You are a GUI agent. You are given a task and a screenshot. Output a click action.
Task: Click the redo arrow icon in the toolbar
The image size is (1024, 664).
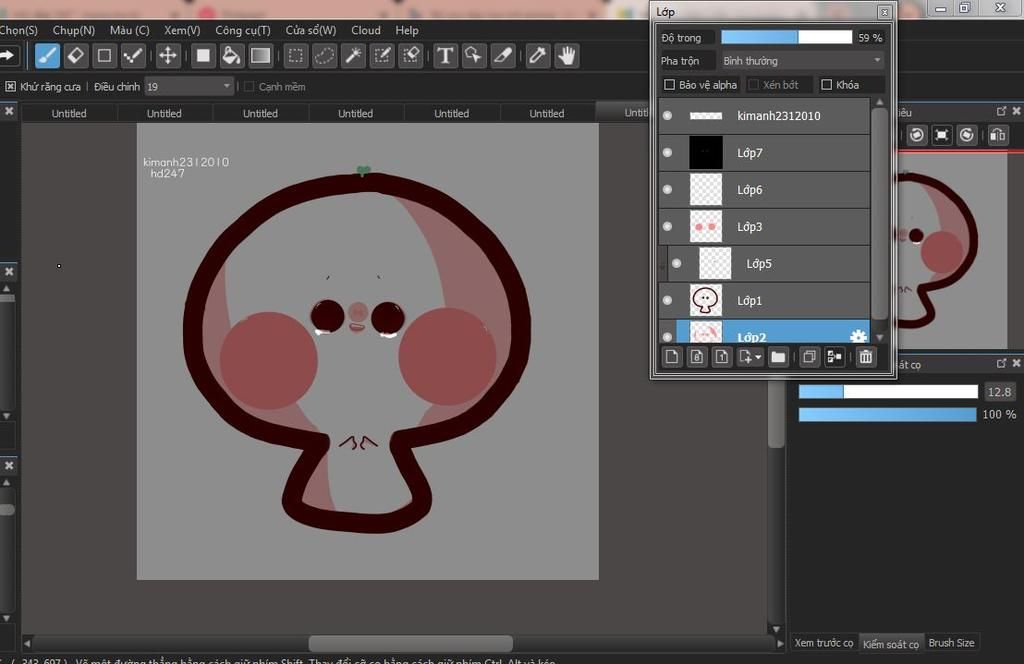(8, 56)
